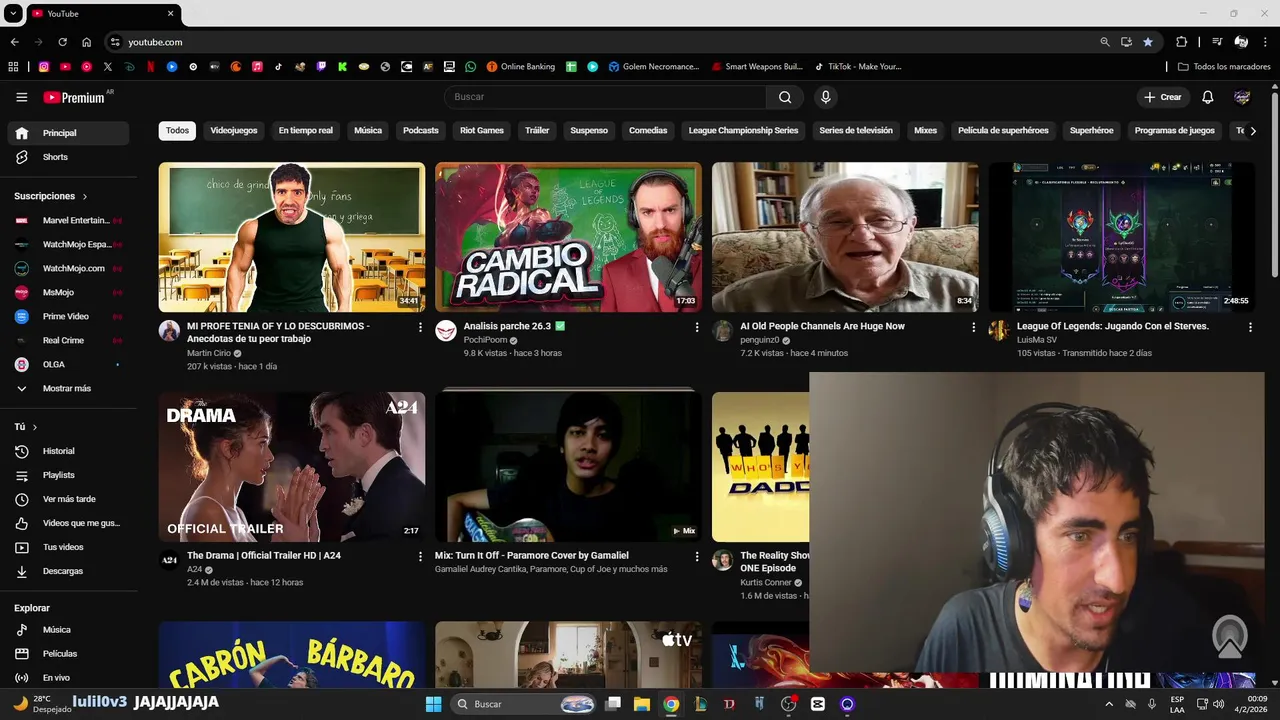Open the Martin Cirio channel link
Screen dimensions: 1280x720
[209, 353]
